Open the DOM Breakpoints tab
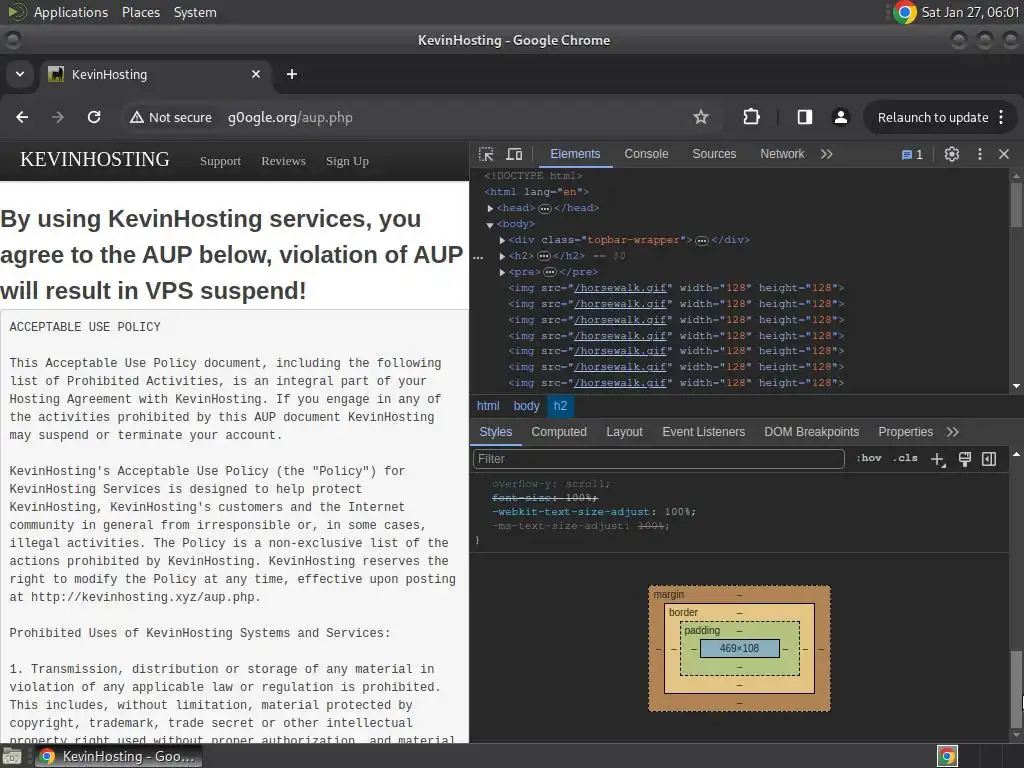The image size is (1024, 768). (812, 432)
